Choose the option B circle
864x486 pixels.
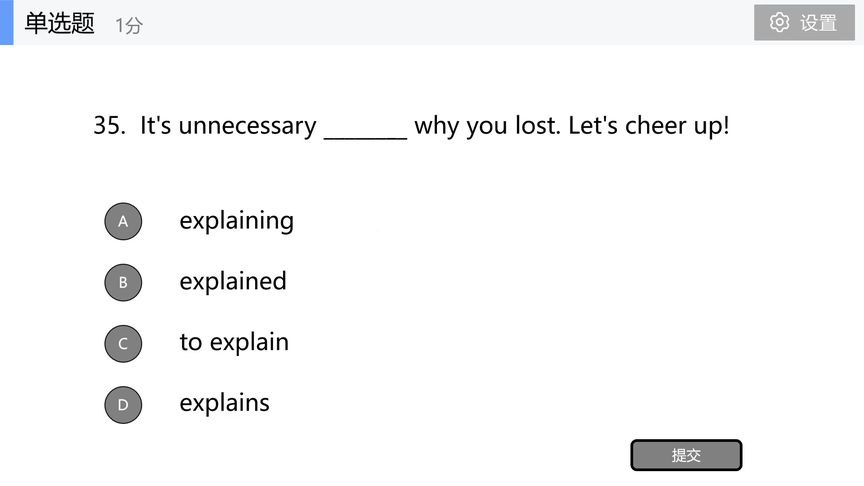[x=123, y=283]
